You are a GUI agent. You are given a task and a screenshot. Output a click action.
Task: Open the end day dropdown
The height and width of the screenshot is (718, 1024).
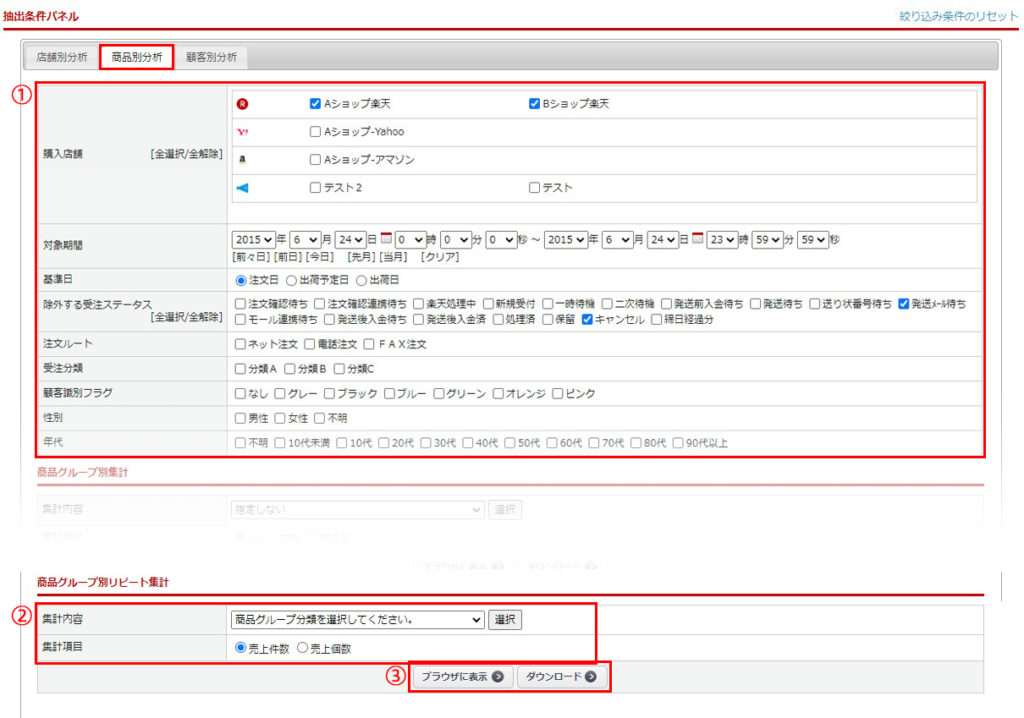click(x=663, y=240)
